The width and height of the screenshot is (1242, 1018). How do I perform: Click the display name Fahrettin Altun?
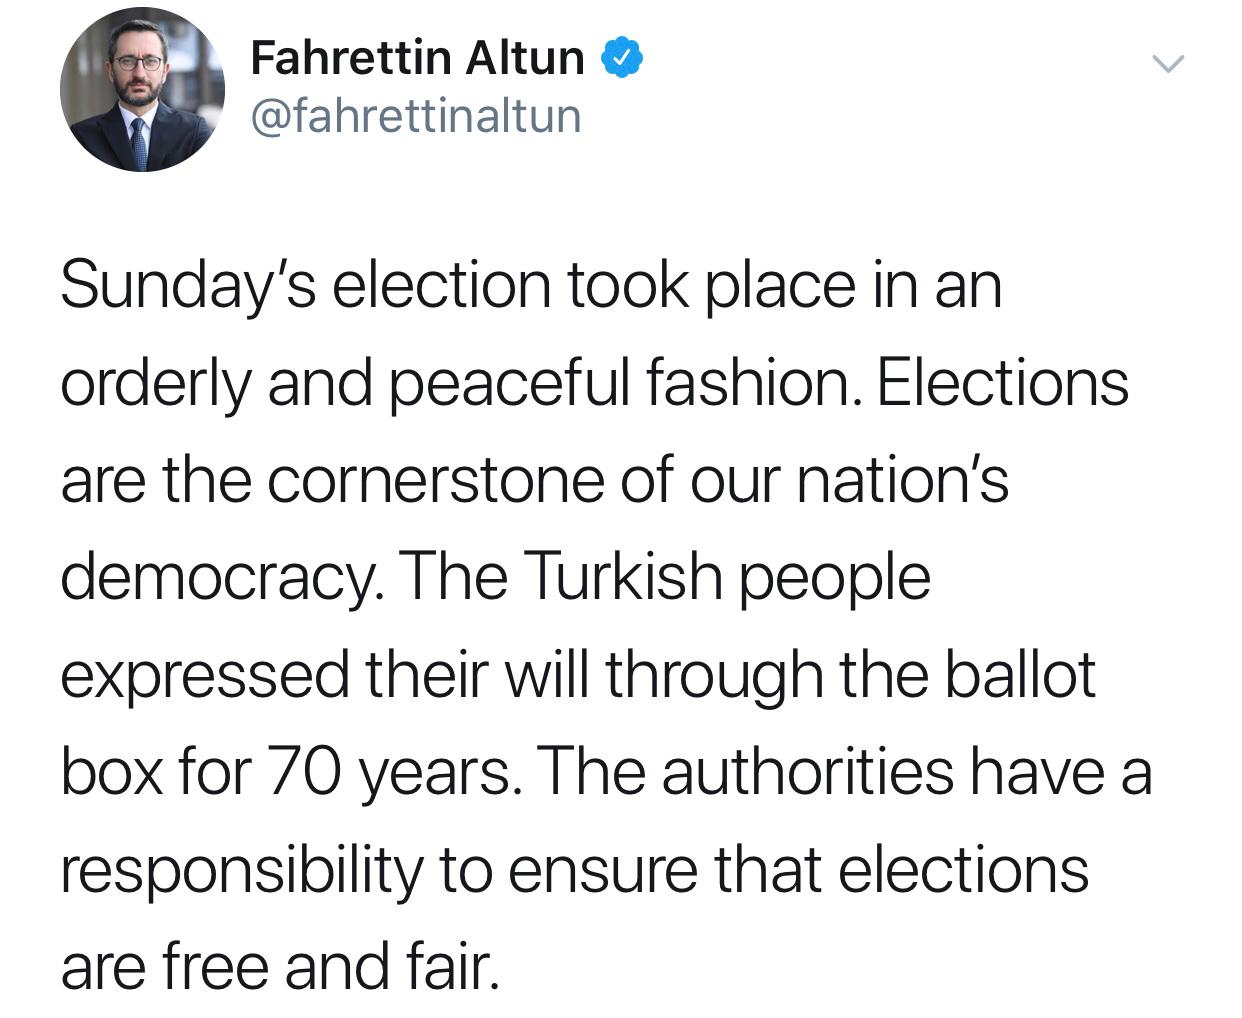(x=417, y=58)
